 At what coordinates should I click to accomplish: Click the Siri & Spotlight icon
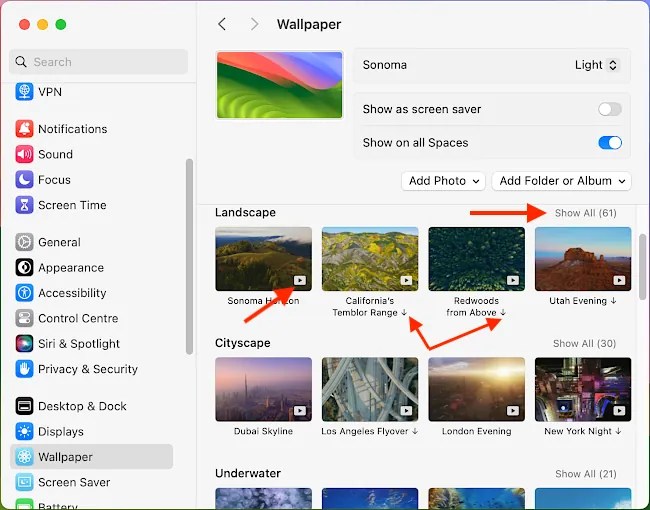[x=24, y=343]
